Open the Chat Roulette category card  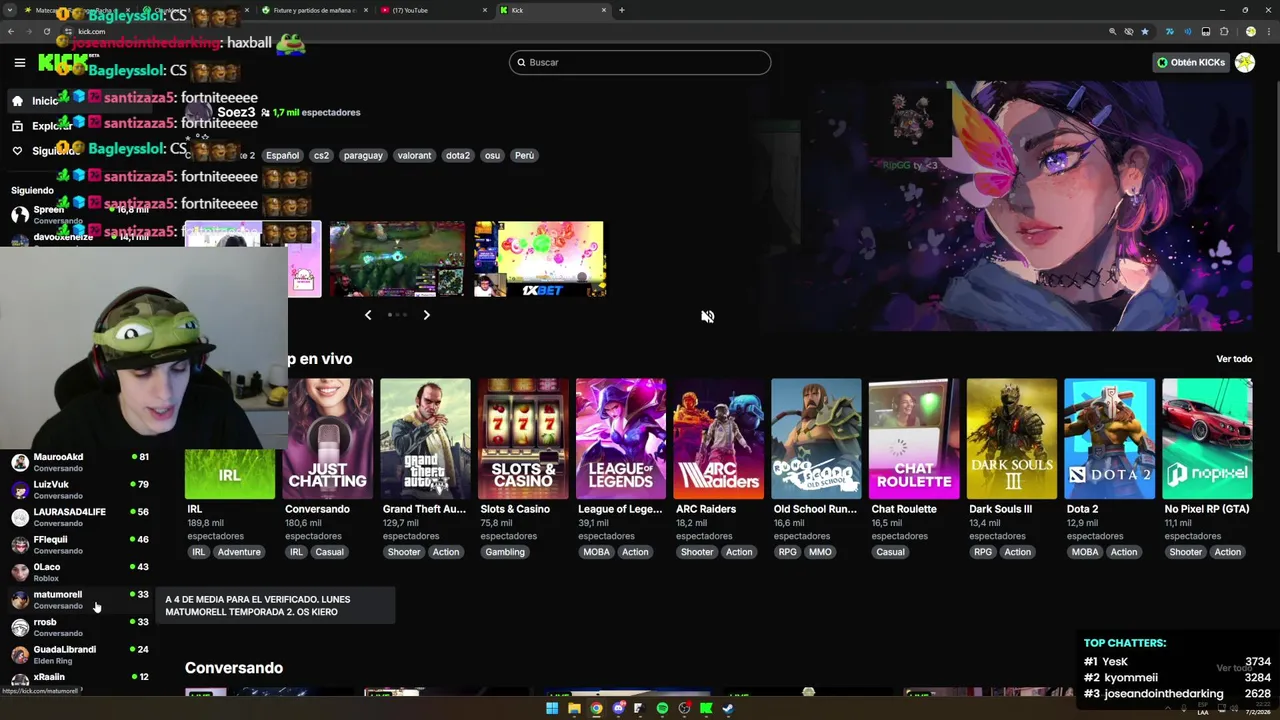point(914,439)
